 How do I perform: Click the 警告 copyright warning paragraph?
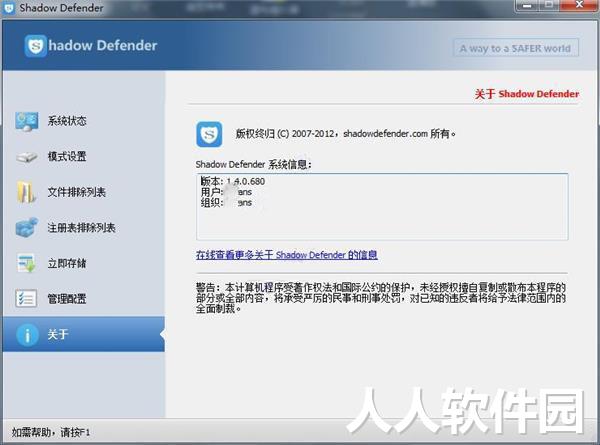pos(381,298)
